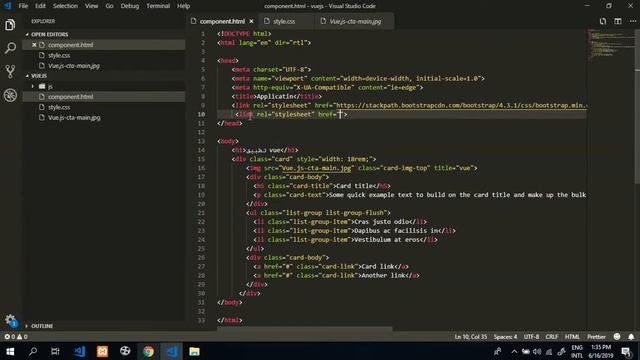Open notifications bell in status bar
The image size is (640, 360).
[x=631, y=337]
